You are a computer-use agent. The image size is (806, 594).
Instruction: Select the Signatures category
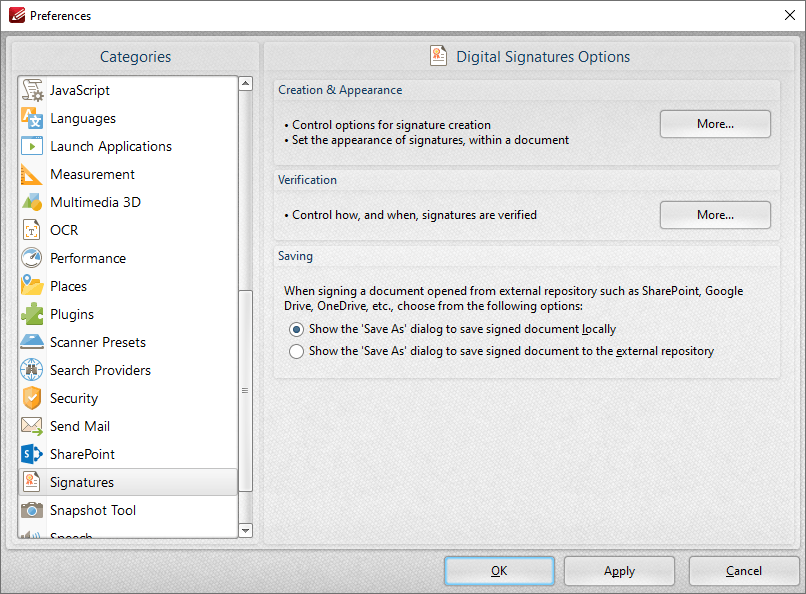[x=129, y=482]
